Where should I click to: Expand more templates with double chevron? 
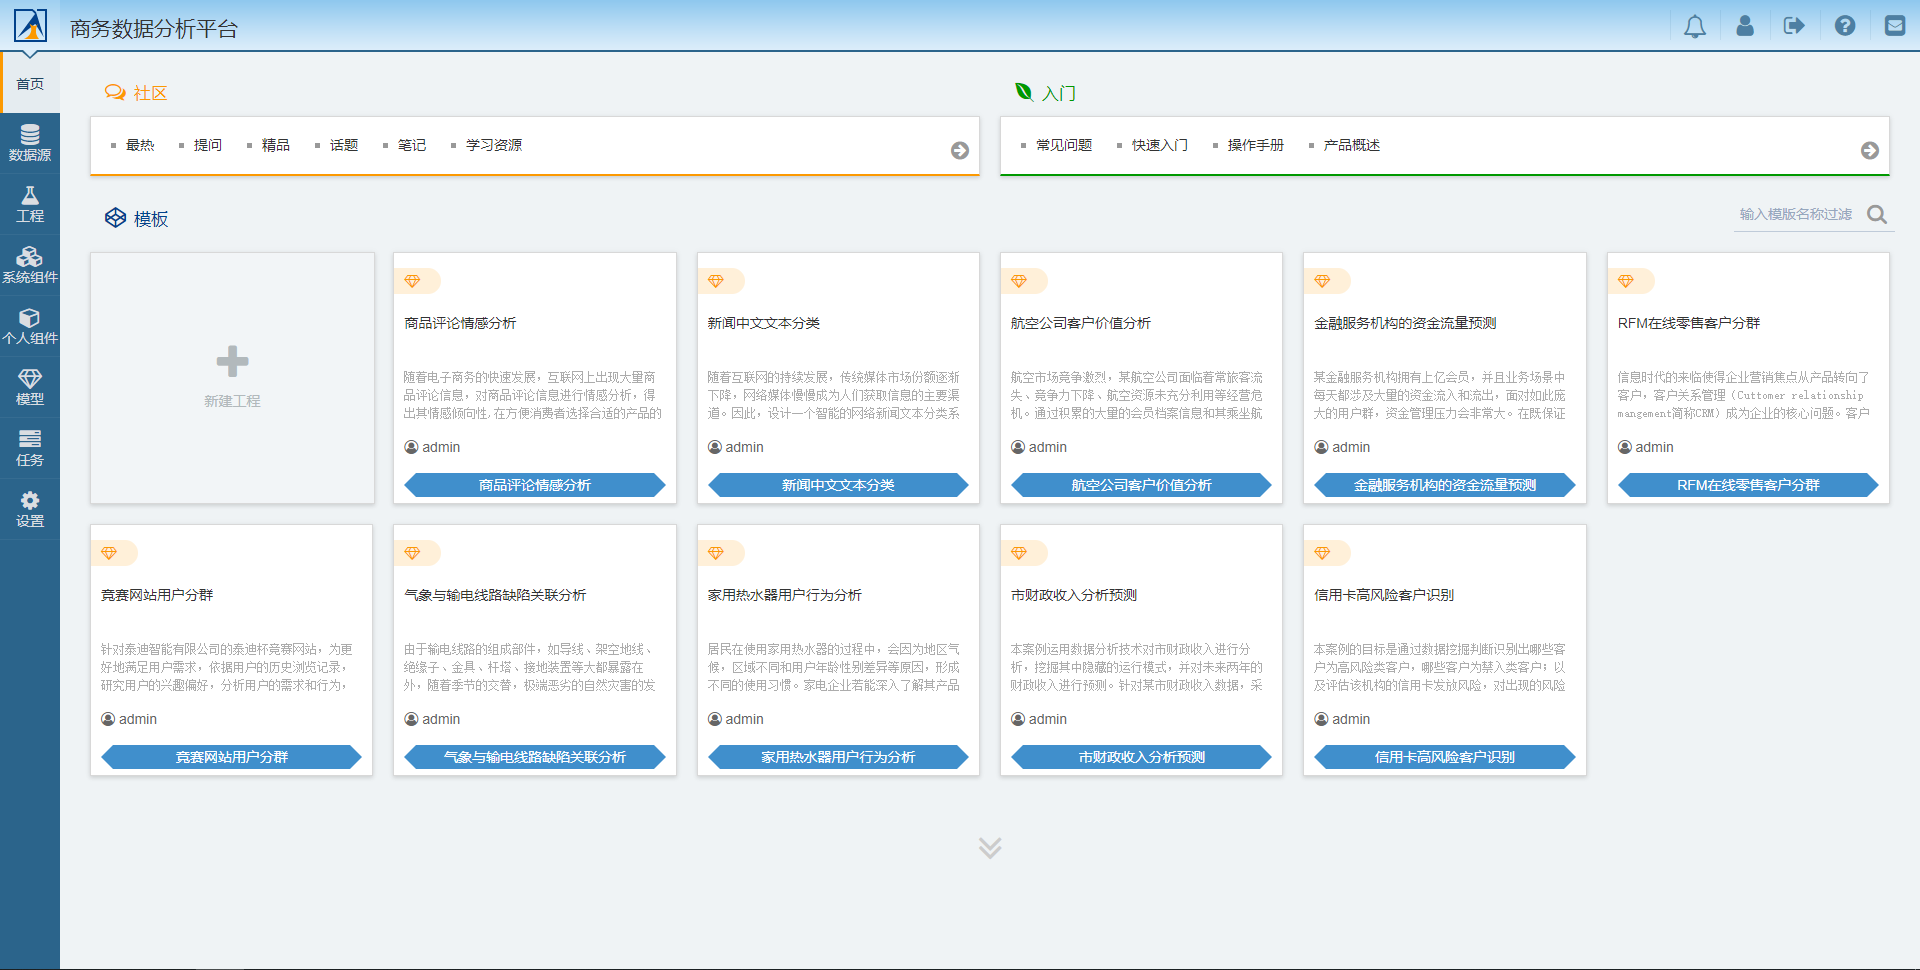point(990,848)
